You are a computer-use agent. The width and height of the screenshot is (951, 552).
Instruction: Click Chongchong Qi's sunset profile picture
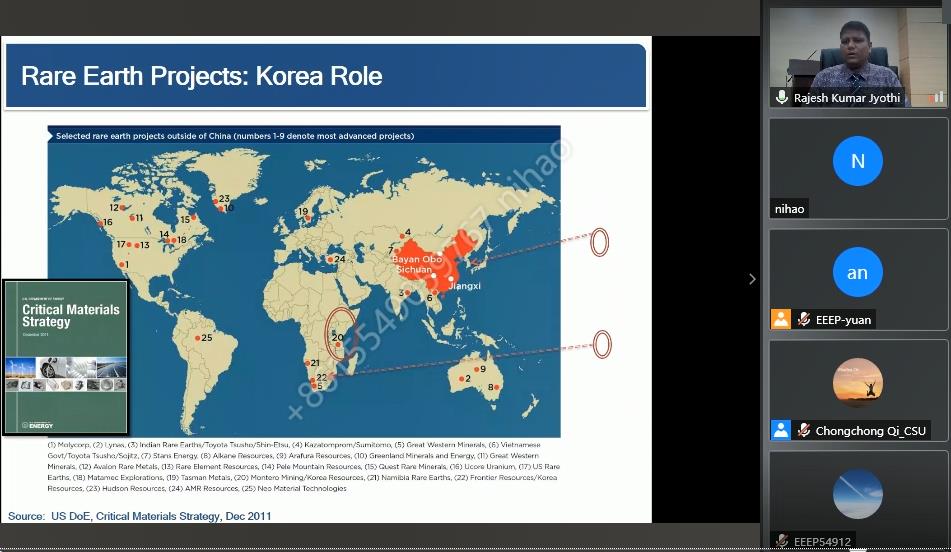(857, 383)
